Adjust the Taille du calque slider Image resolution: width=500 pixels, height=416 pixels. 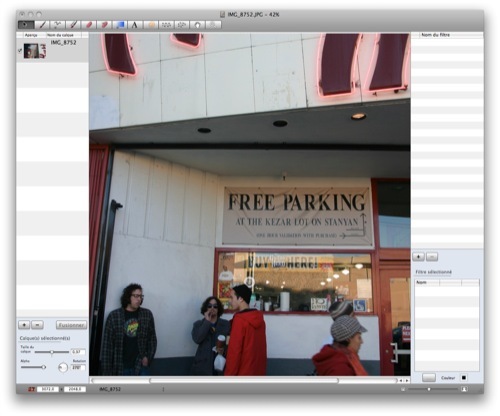point(52,352)
